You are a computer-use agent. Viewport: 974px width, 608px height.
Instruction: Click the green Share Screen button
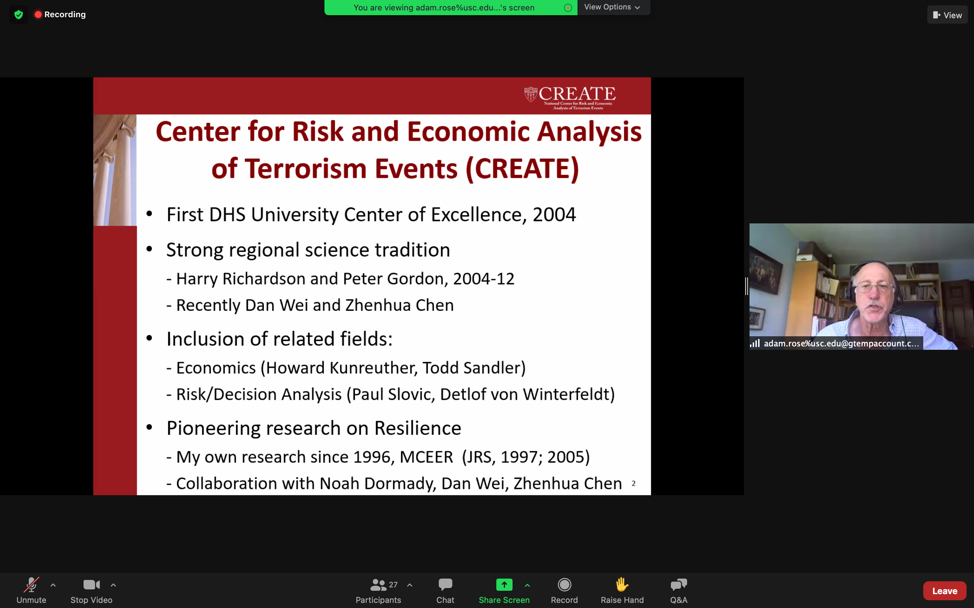(504, 591)
